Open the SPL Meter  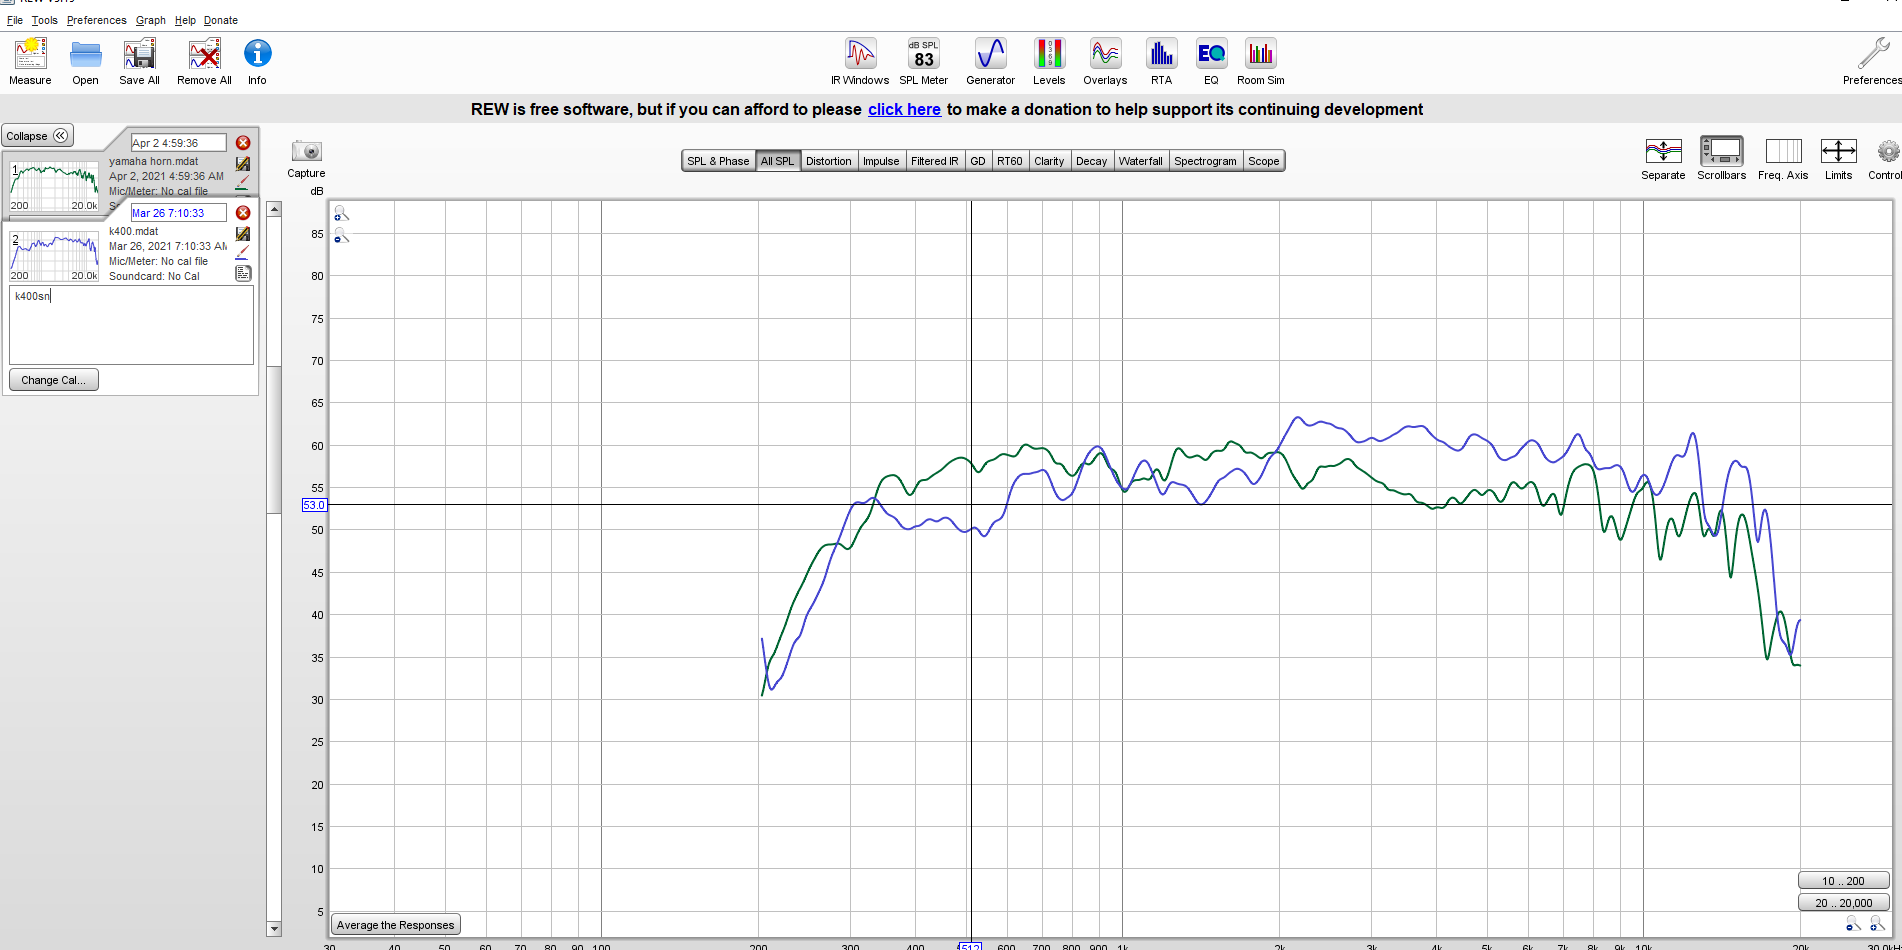pyautogui.click(x=923, y=61)
